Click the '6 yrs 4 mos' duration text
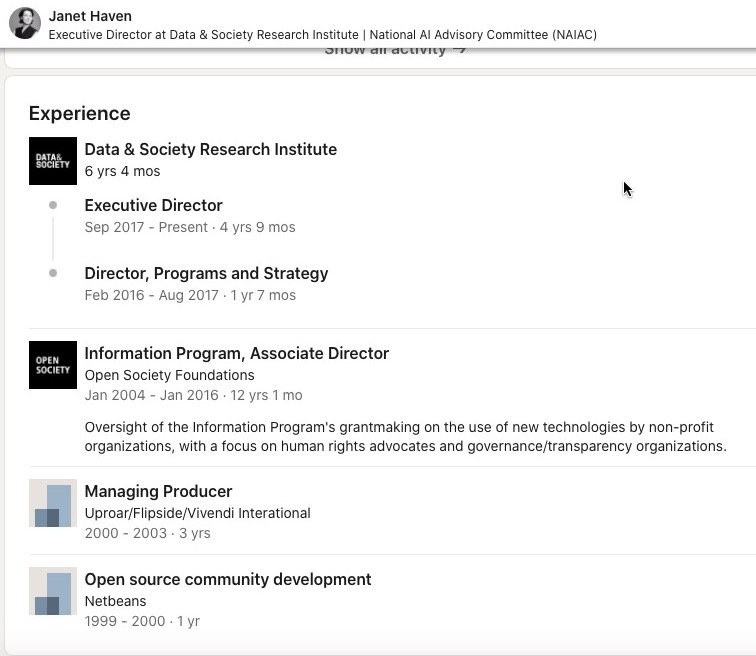 [122, 171]
